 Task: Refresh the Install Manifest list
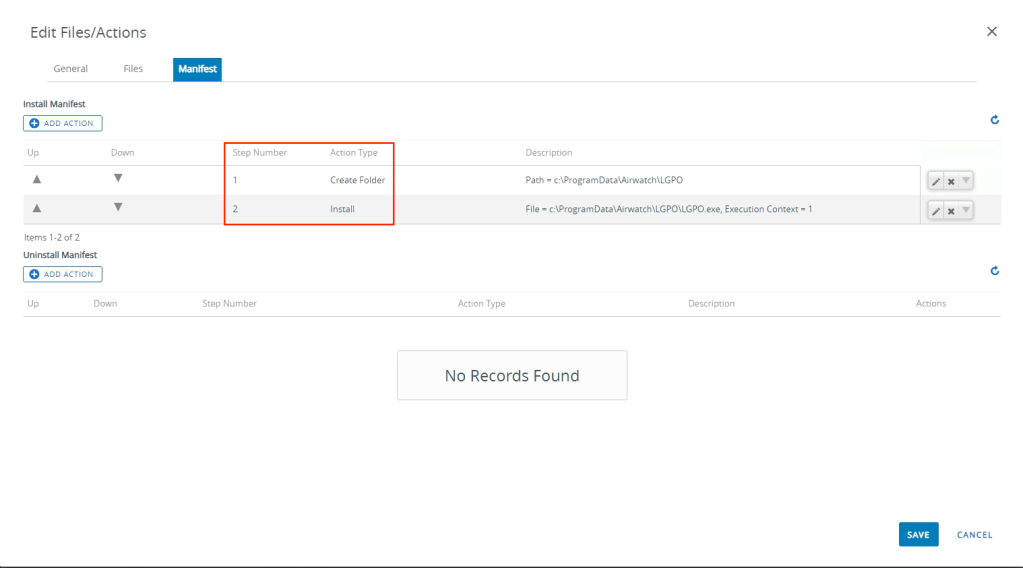994,120
